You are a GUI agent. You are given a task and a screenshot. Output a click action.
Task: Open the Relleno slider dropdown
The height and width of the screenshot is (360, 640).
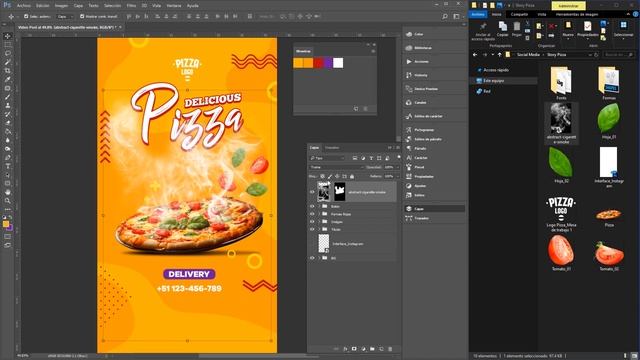click(397, 176)
